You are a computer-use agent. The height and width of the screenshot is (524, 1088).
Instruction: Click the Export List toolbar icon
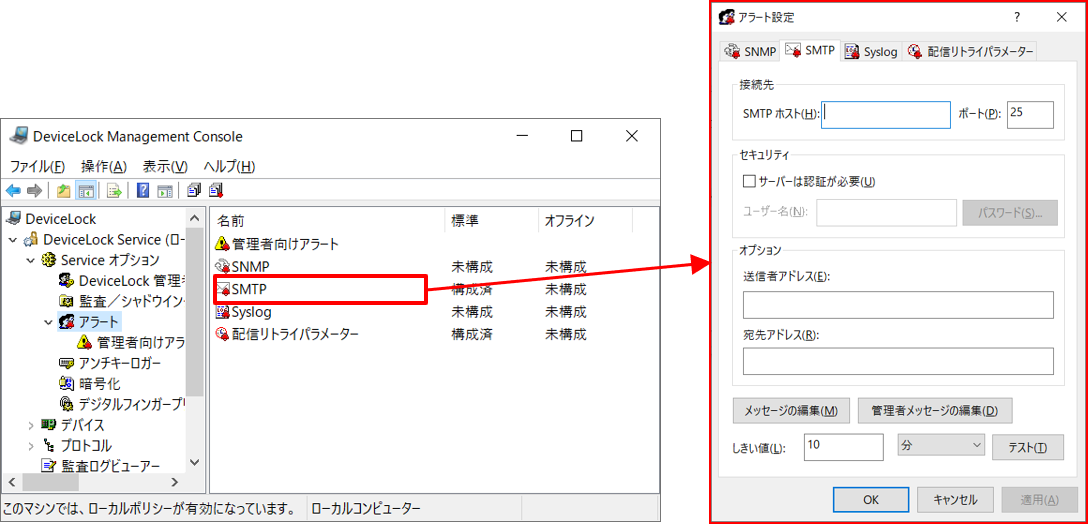click(114, 191)
